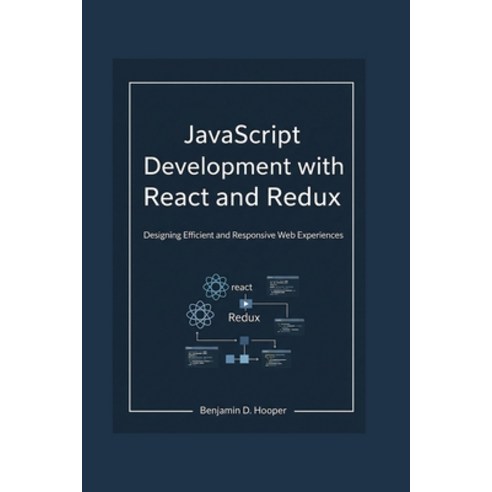This screenshot has height=492, width=492.
Task: Click the atom logo beside "react" label
Action: [216, 287]
